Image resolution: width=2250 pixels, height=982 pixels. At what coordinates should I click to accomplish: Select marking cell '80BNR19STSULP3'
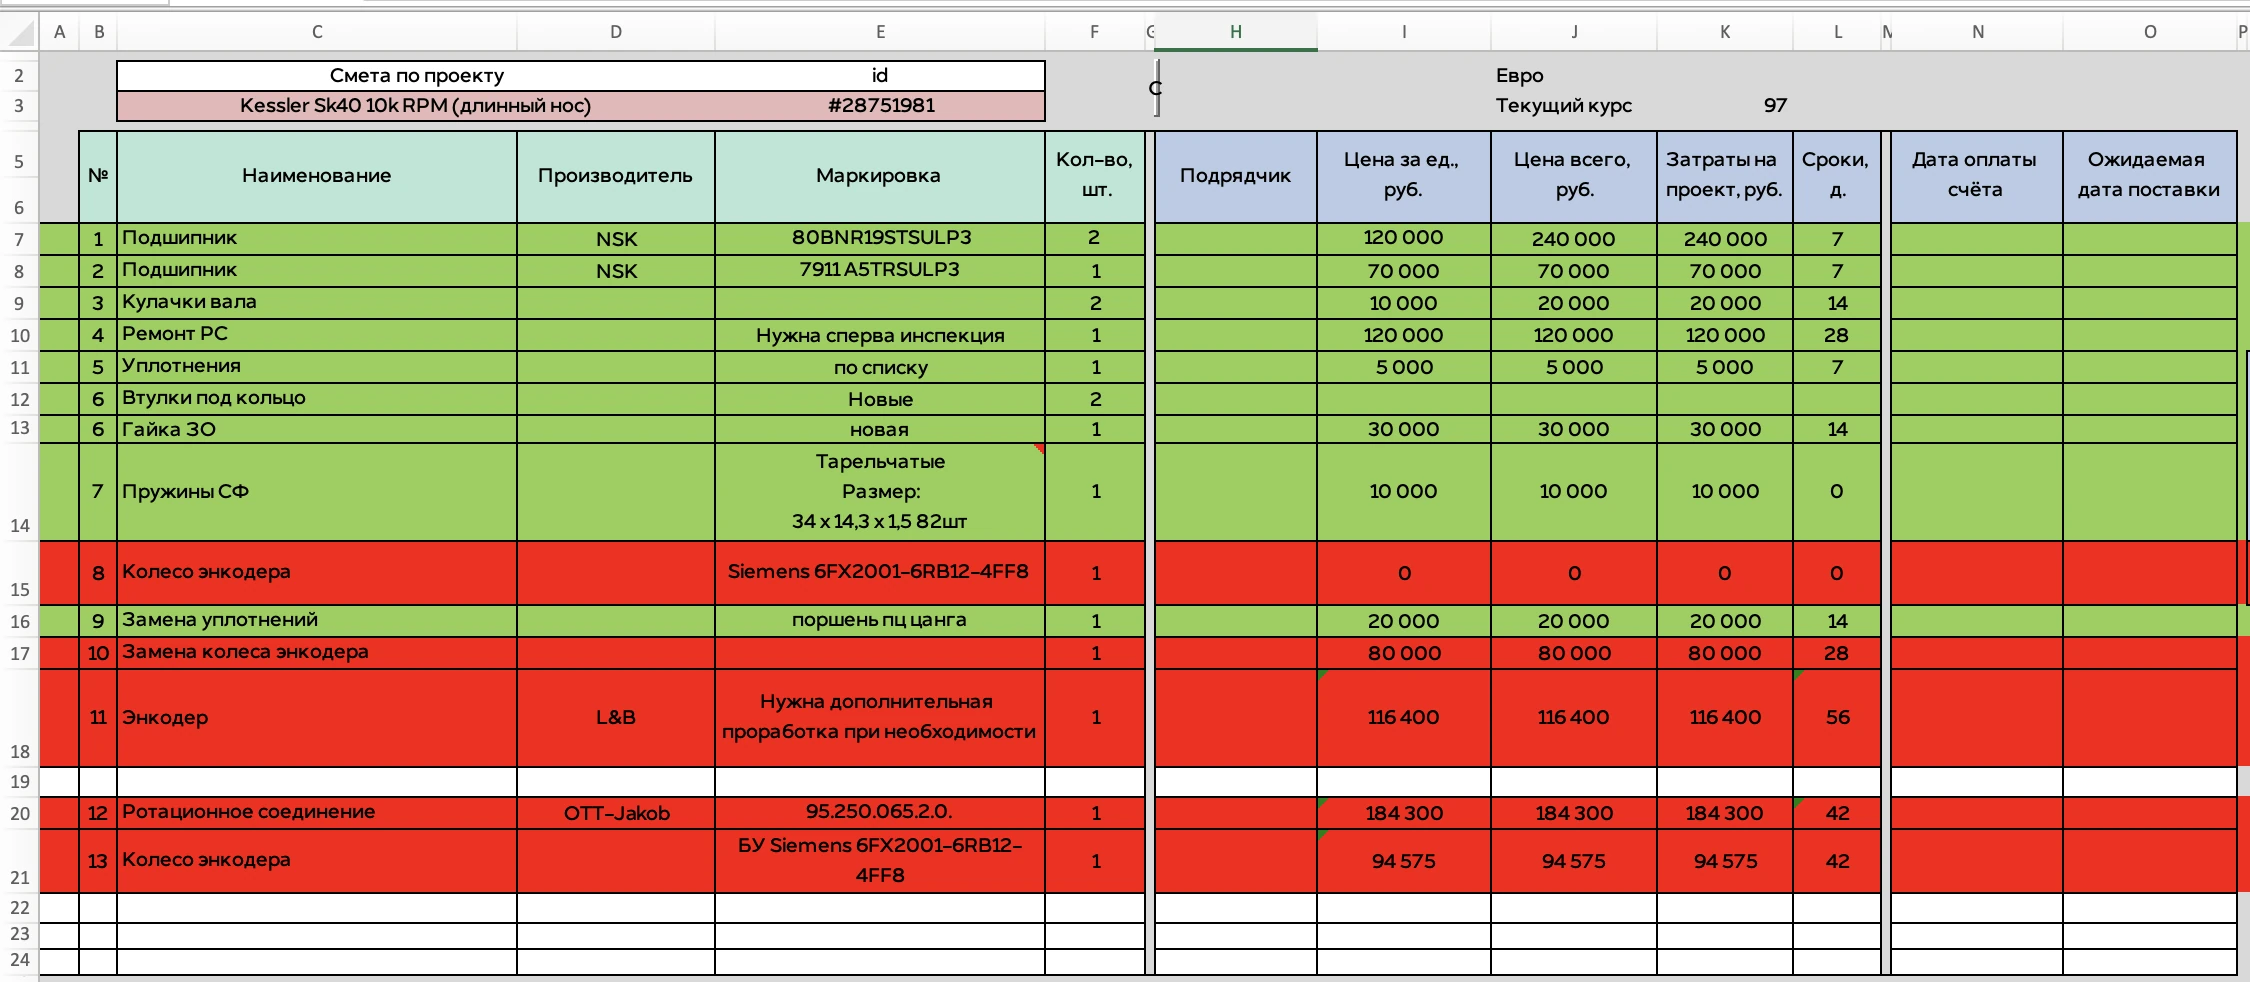(x=880, y=239)
